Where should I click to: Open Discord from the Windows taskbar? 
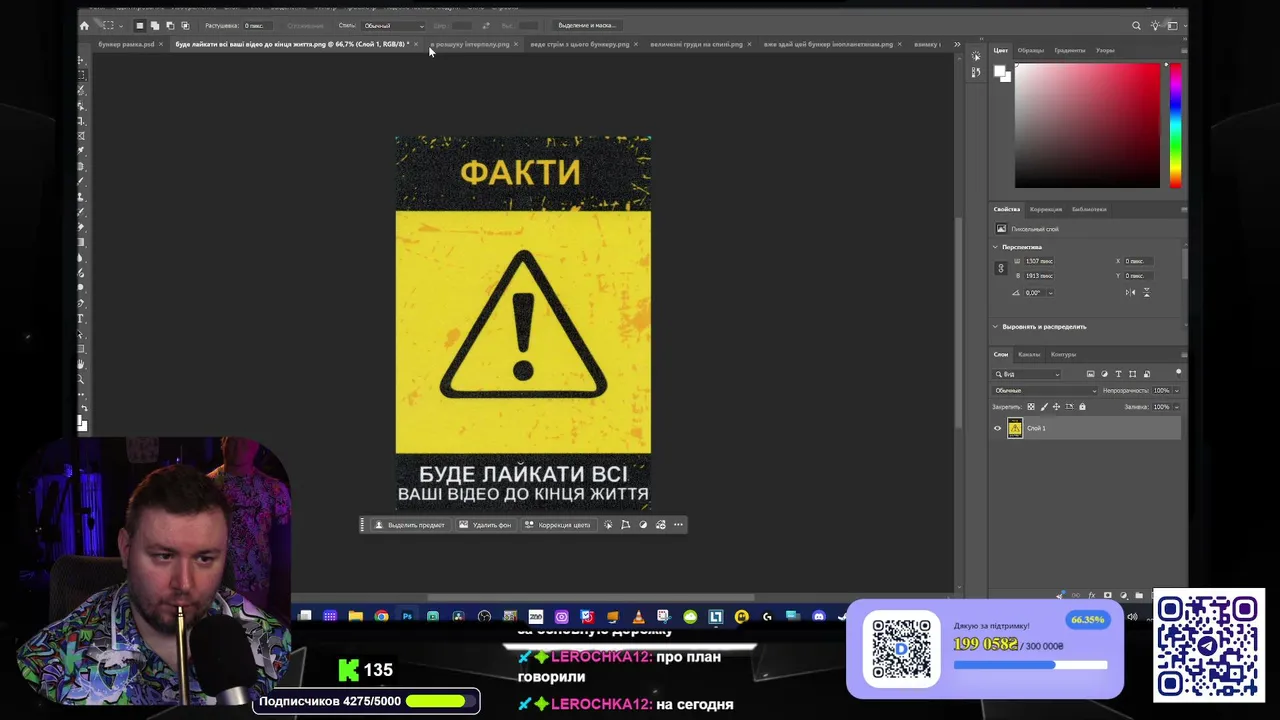pyautogui.click(x=819, y=616)
